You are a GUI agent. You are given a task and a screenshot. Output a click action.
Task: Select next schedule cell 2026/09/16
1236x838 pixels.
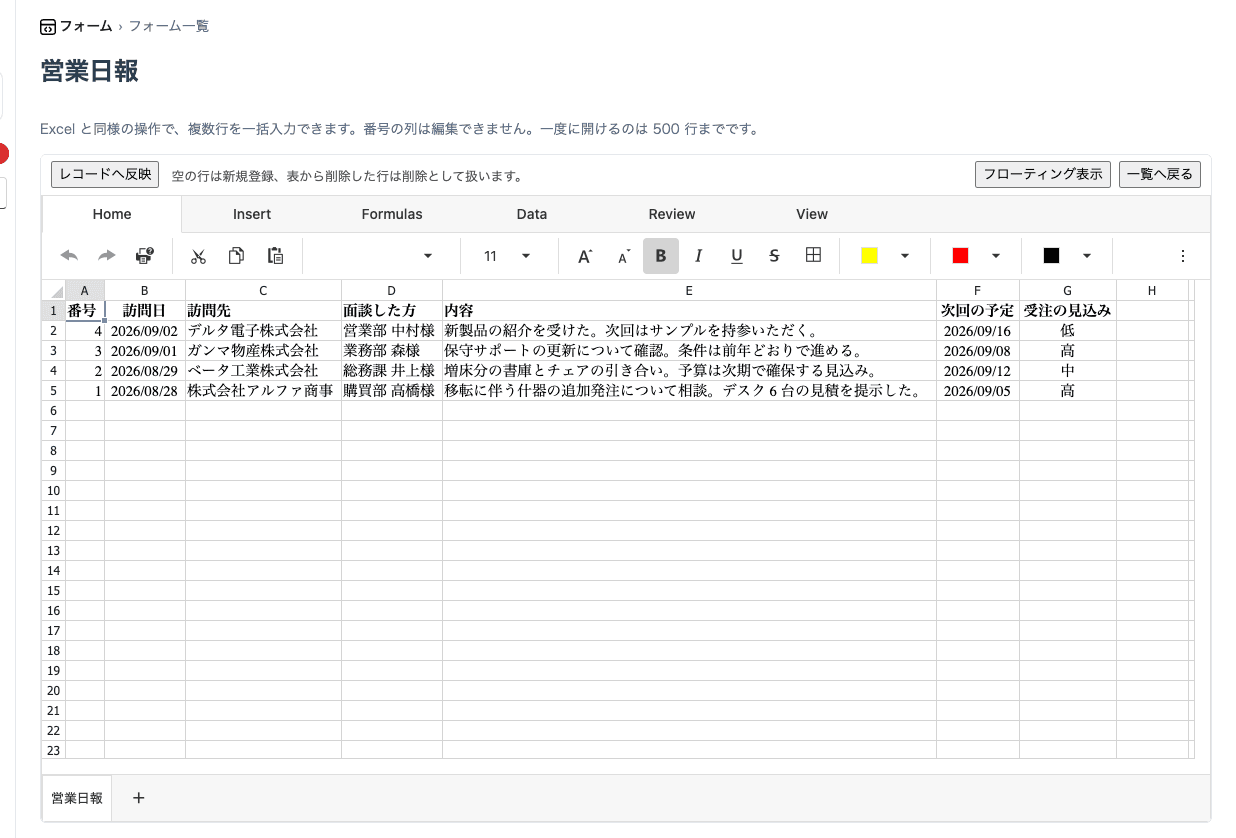[x=978, y=330]
